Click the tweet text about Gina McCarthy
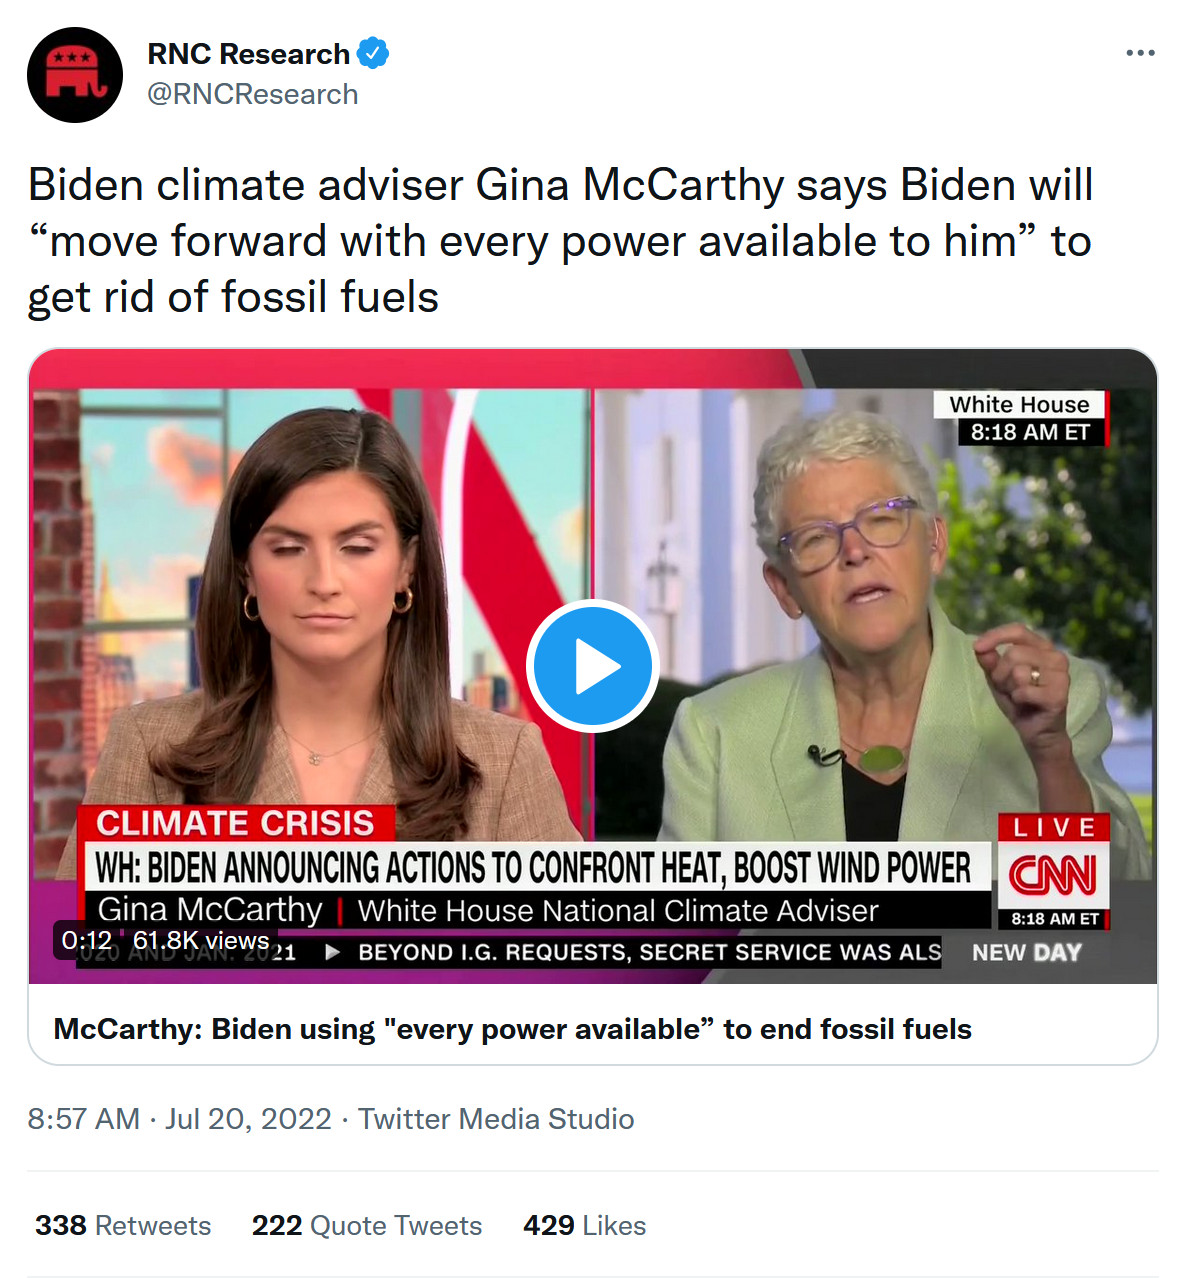Viewport: 1190px width, 1278px height. [560, 241]
